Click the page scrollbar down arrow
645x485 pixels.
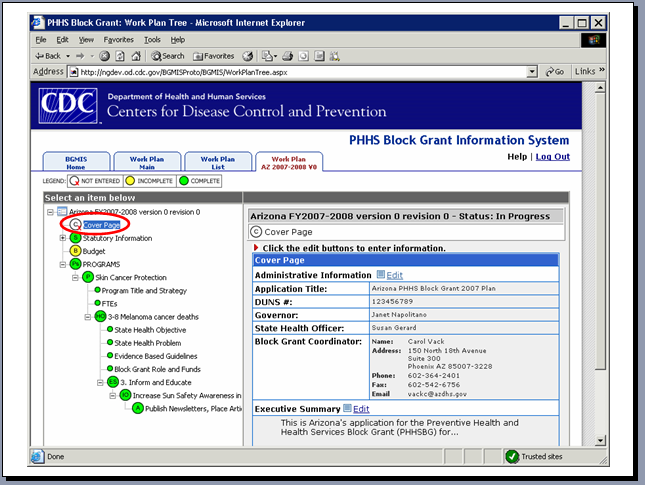[600, 441]
